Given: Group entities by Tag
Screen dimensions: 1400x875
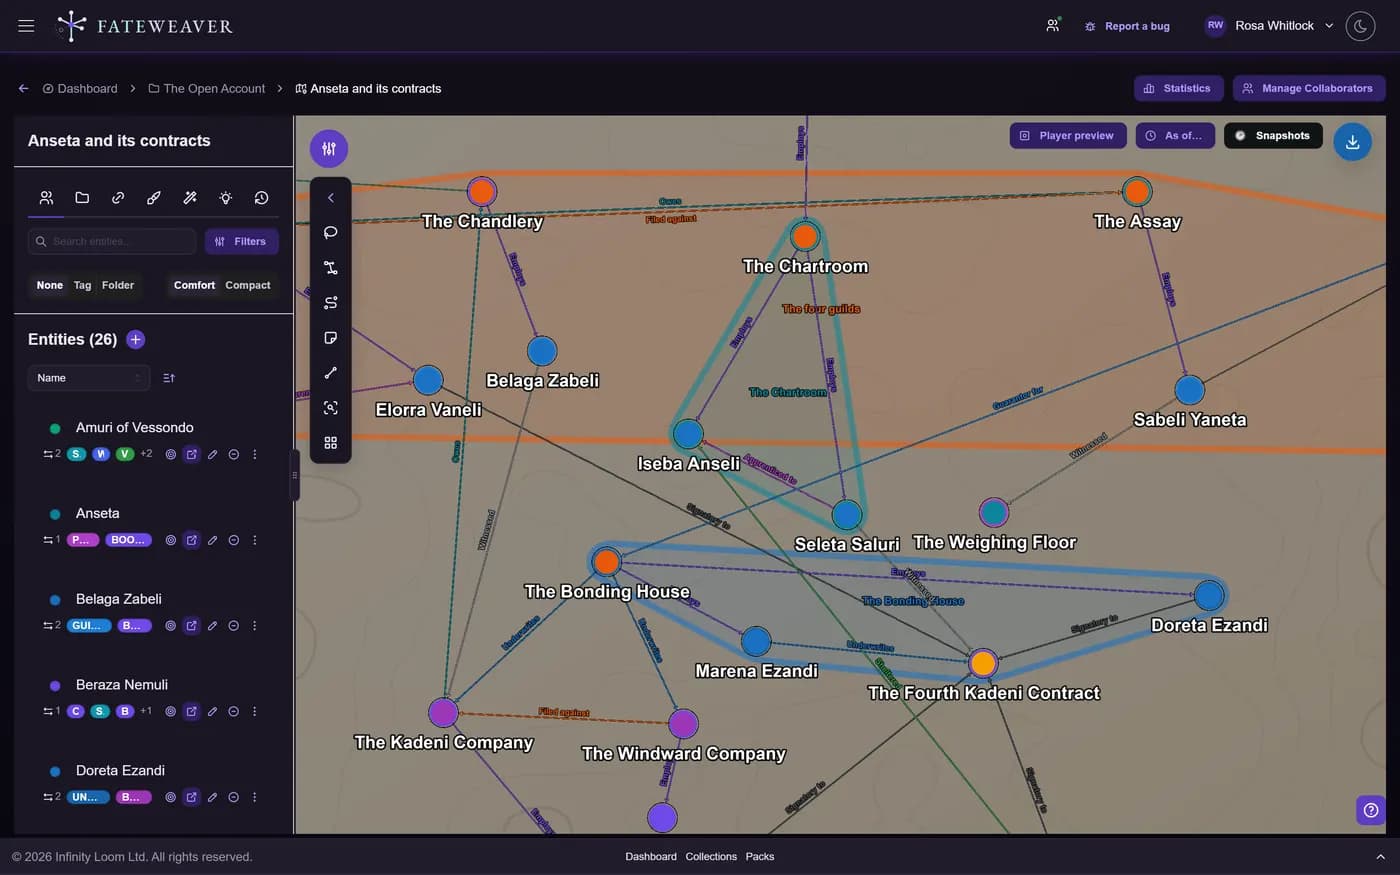Looking at the screenshot, I should tap(82, 285).
